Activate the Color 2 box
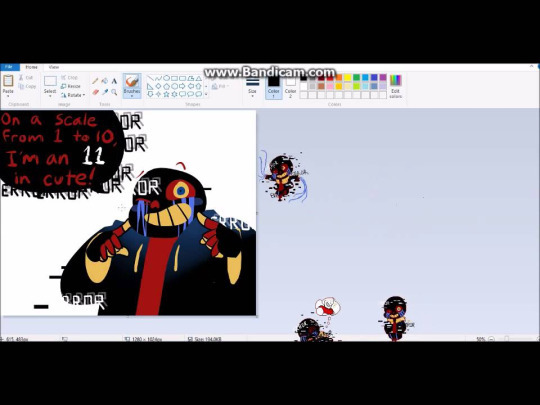This screenshot has height=405, width=540. pos(290,87)
